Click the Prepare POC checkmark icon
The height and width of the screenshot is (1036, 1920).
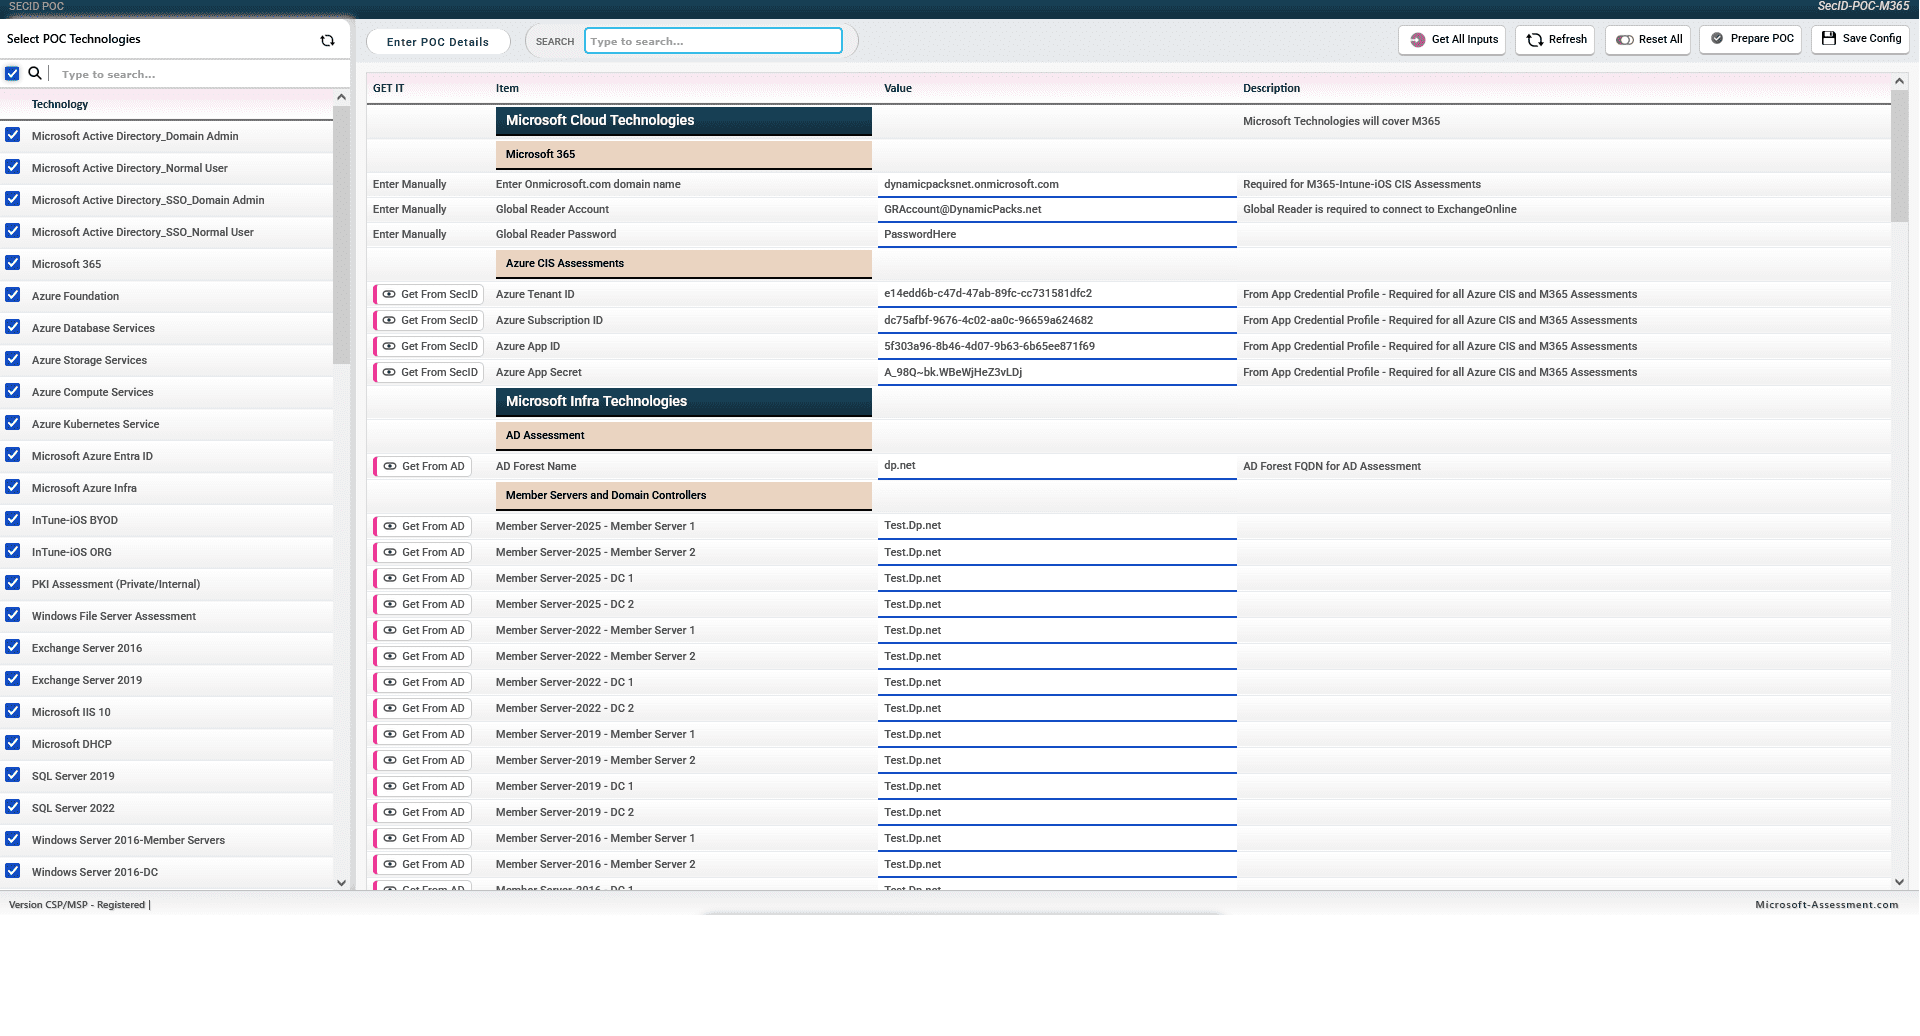click(1717, 38)
